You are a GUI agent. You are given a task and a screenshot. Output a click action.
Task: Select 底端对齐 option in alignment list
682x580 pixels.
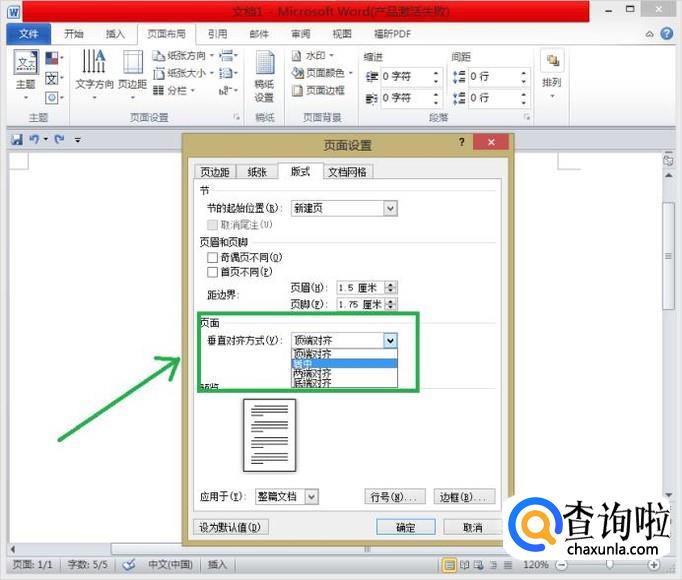(344, 382)
